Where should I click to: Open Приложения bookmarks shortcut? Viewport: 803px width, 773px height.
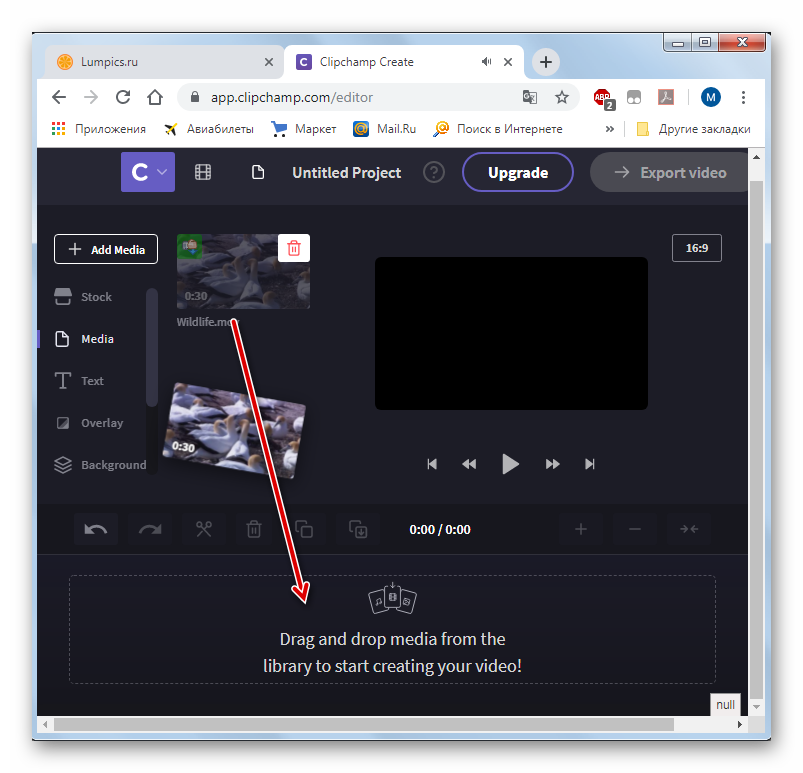click(99, 129)
